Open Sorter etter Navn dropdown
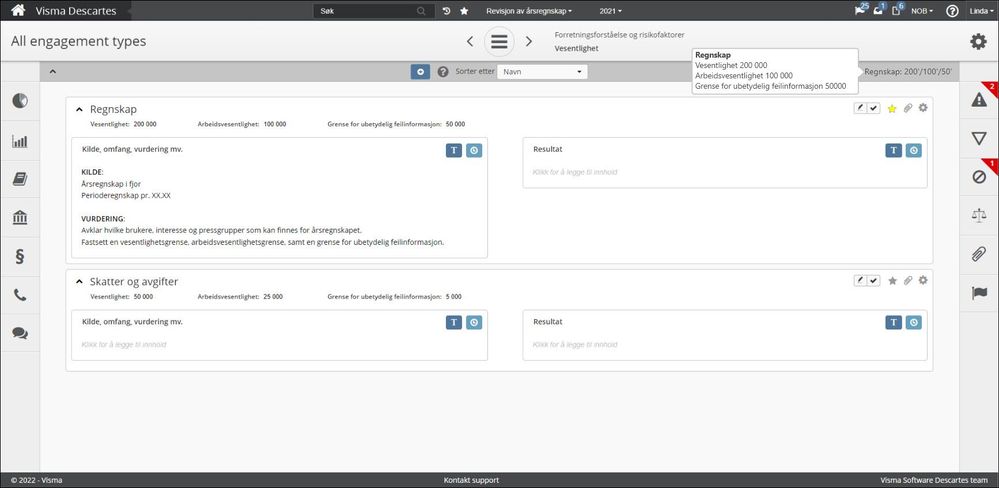Image resolution: width=999 pixels, height=488 pixels. click(542, 72)
